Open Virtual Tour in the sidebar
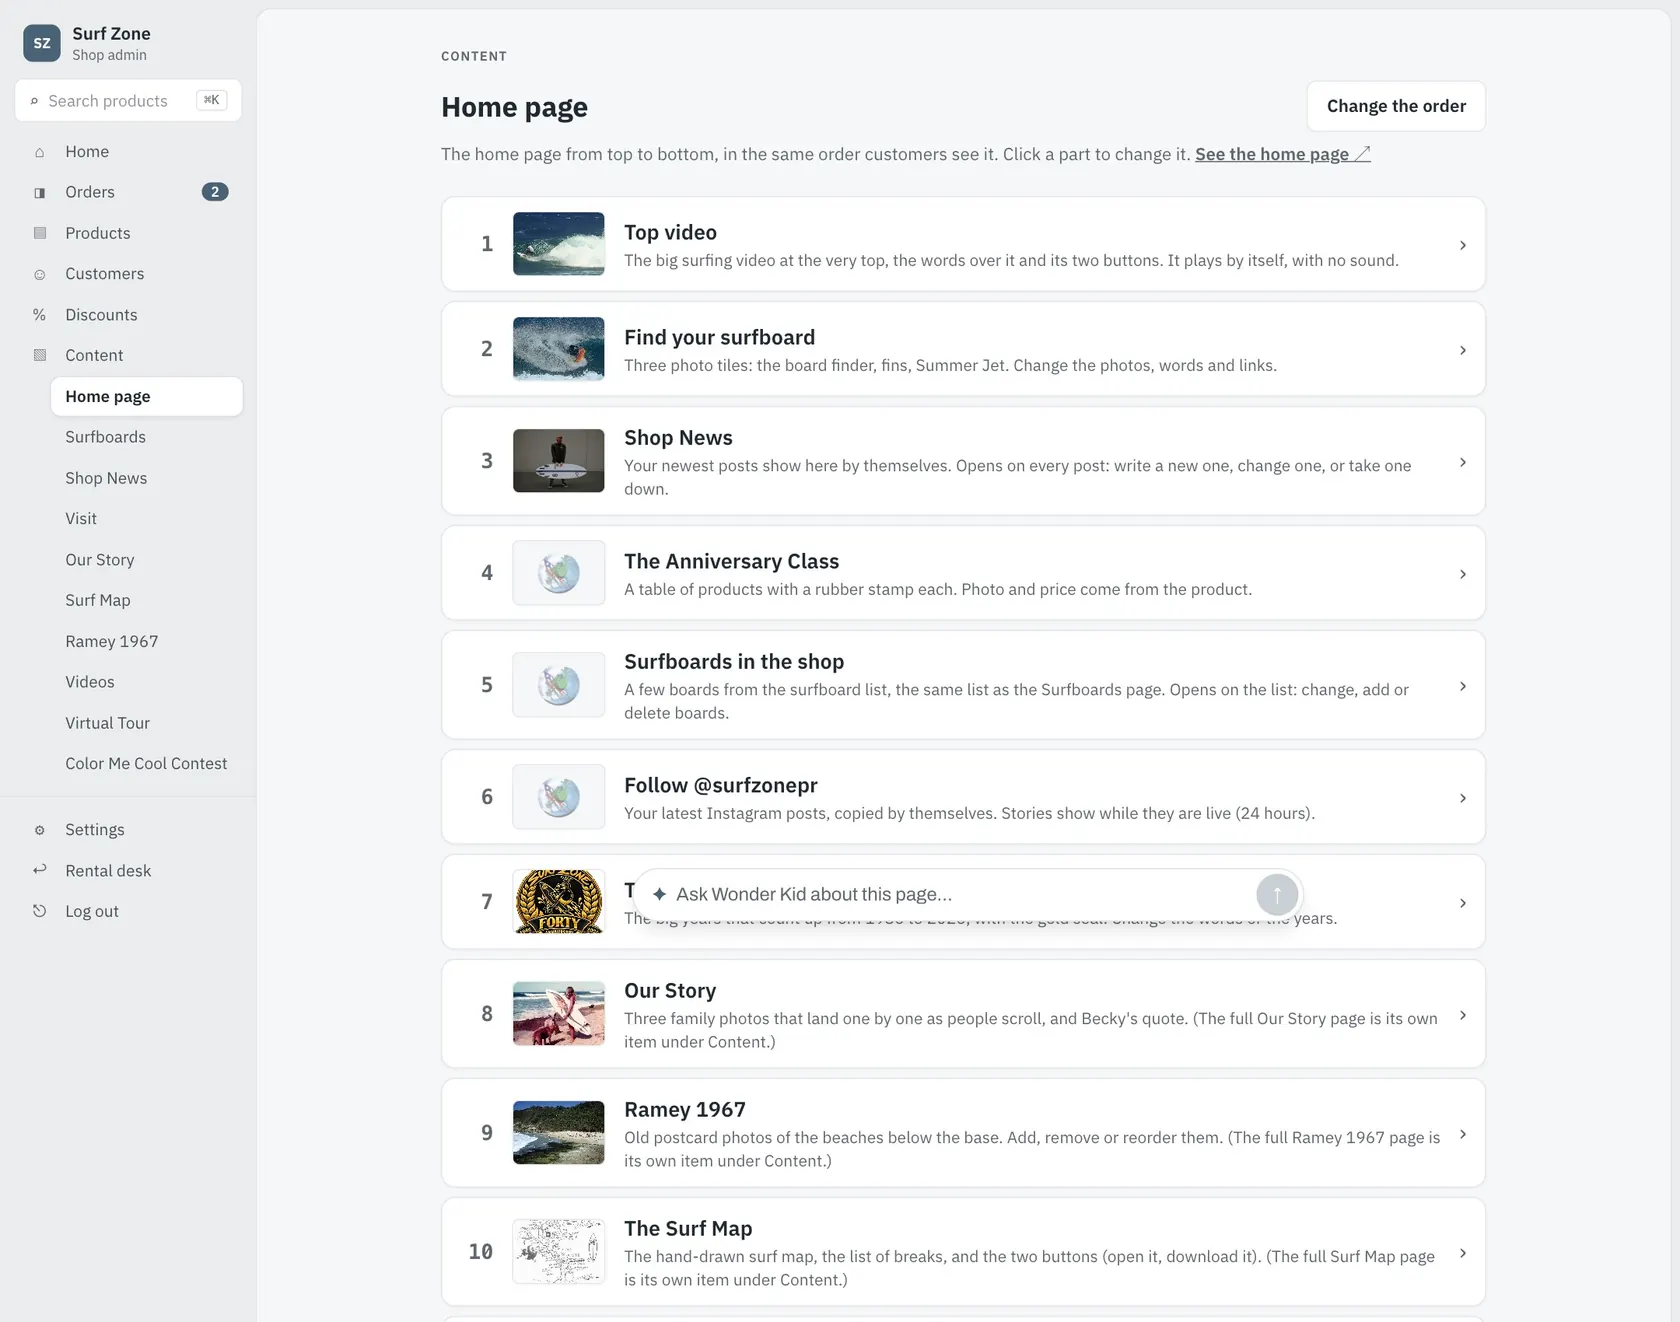This screenshot has width=1680, height=1322. [x=146, y=723]
